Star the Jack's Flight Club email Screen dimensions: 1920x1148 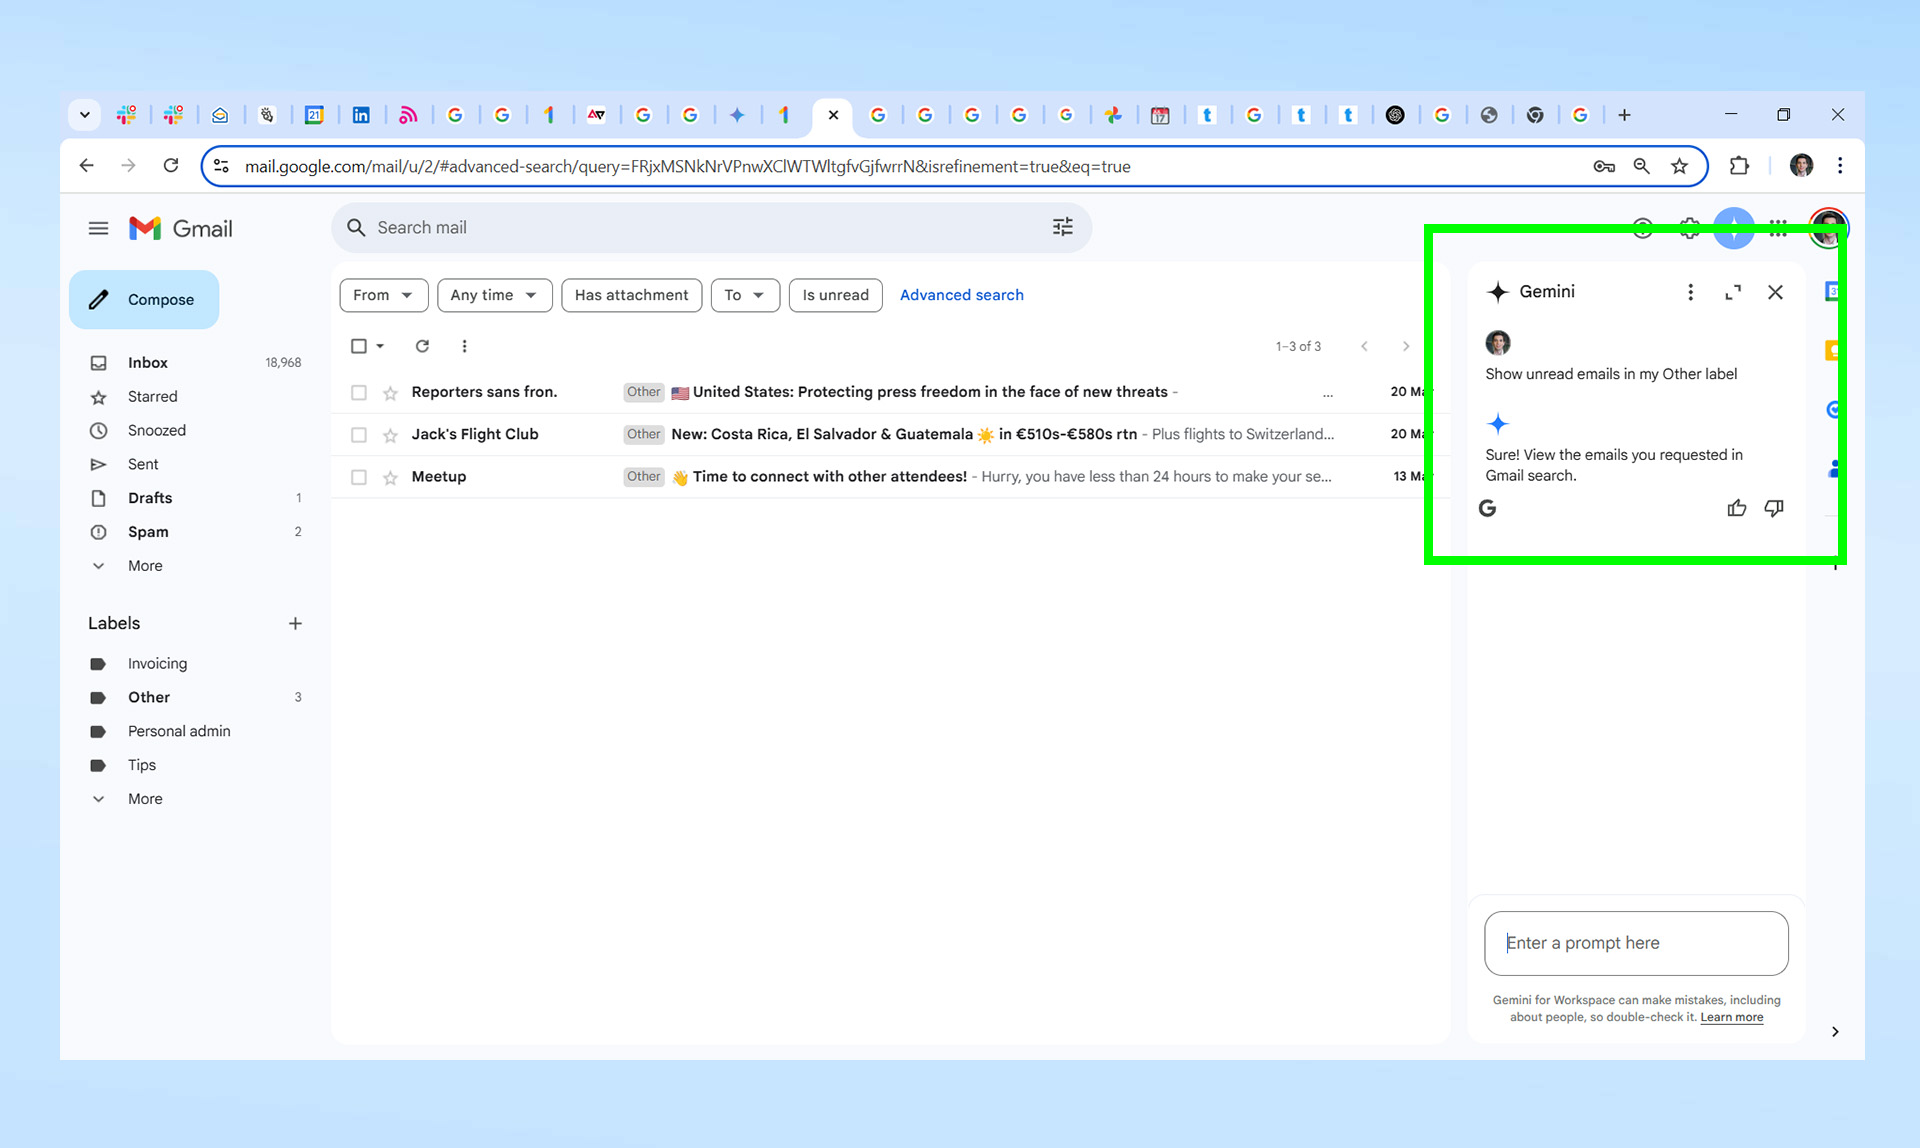(x=390, y=435)
